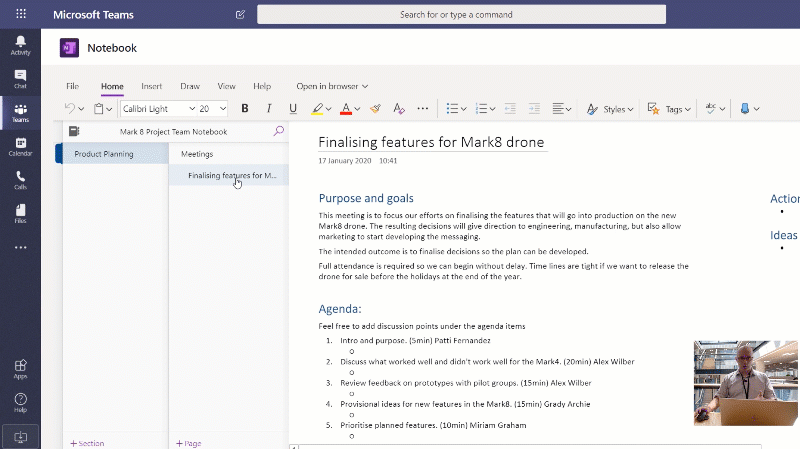
Task: Clear all formatting icon
Action: tap(399, 108)
